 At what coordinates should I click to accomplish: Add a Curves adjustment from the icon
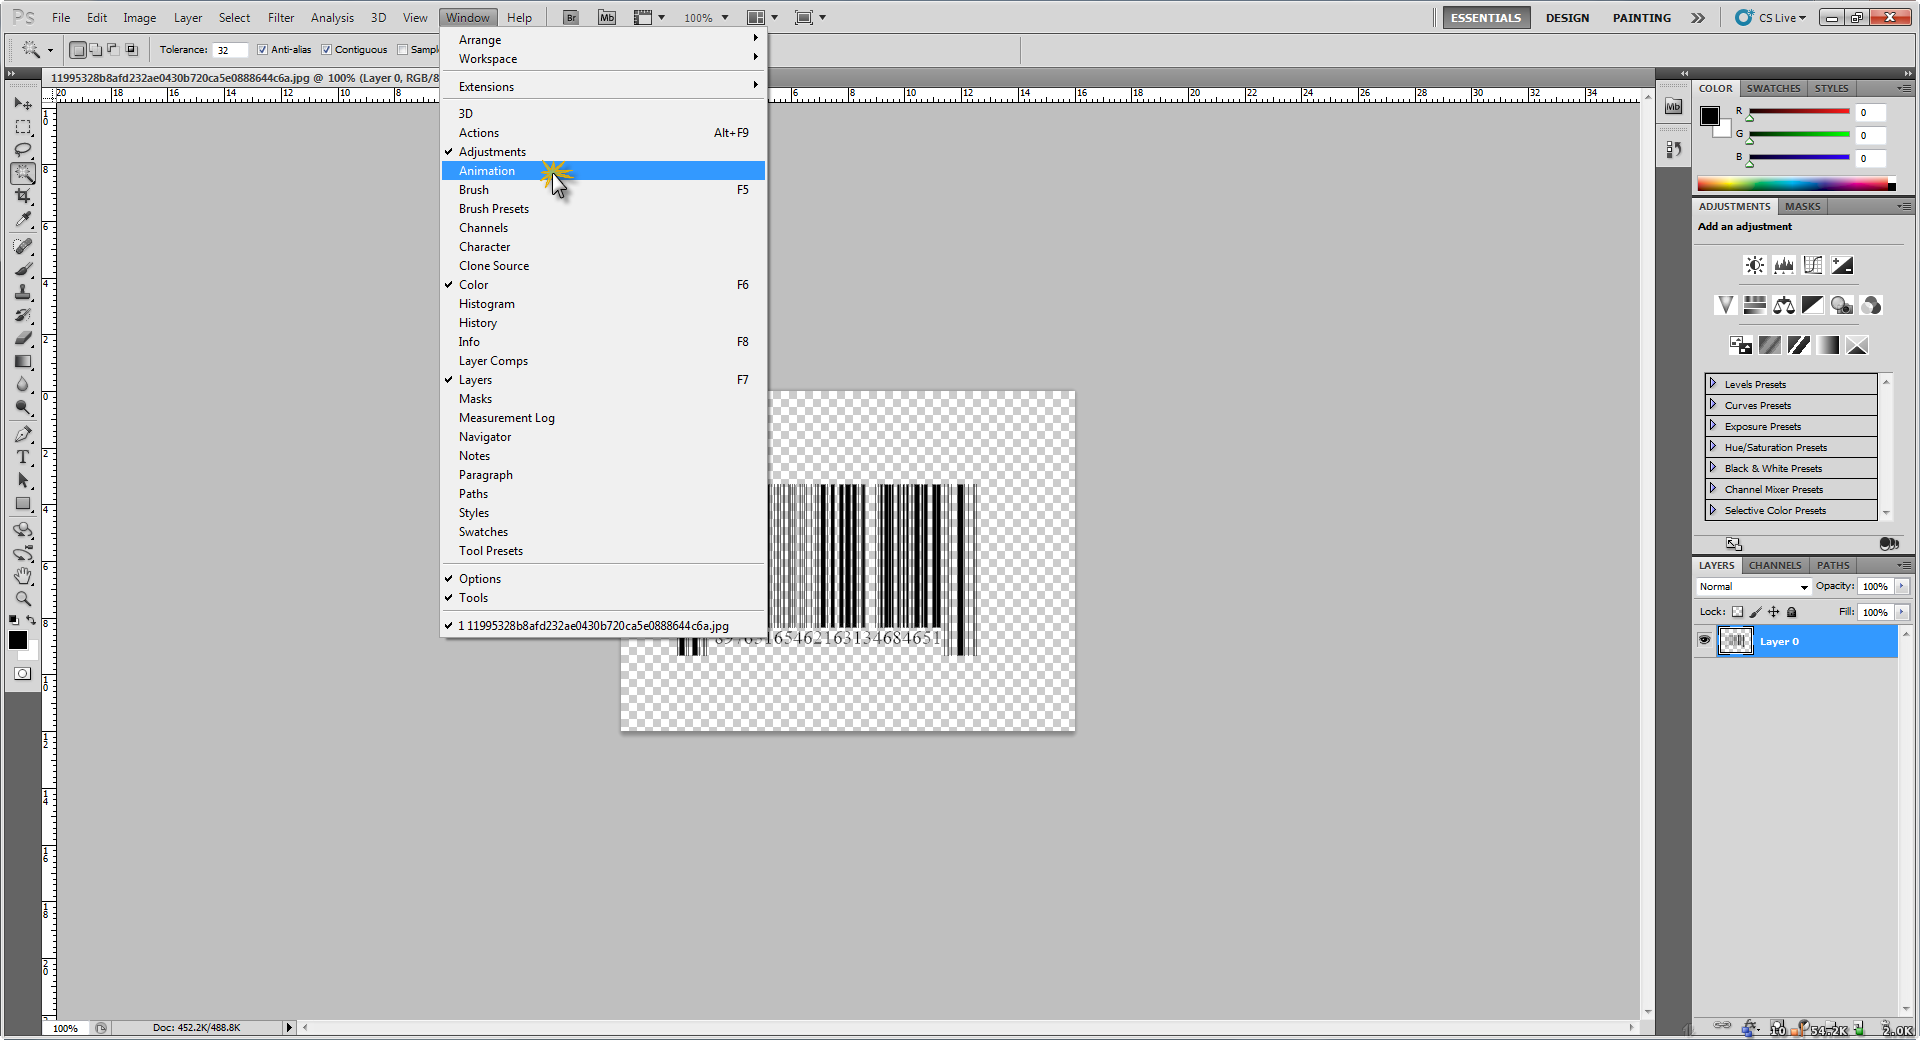(1813, 265)
